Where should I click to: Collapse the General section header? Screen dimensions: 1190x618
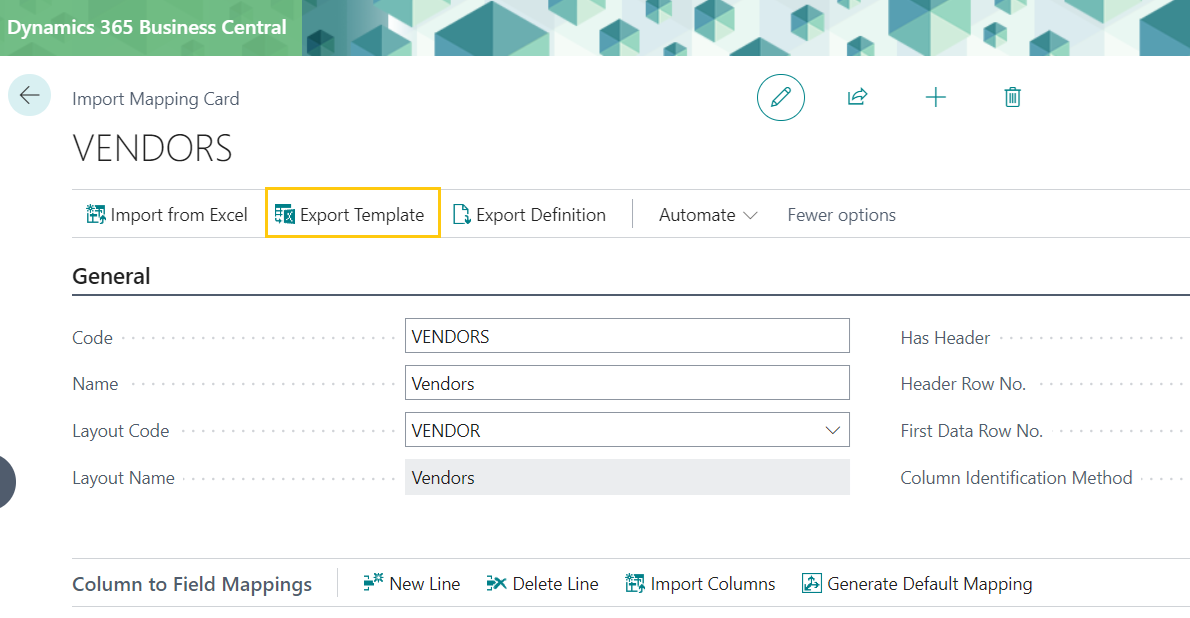[111, 276]
